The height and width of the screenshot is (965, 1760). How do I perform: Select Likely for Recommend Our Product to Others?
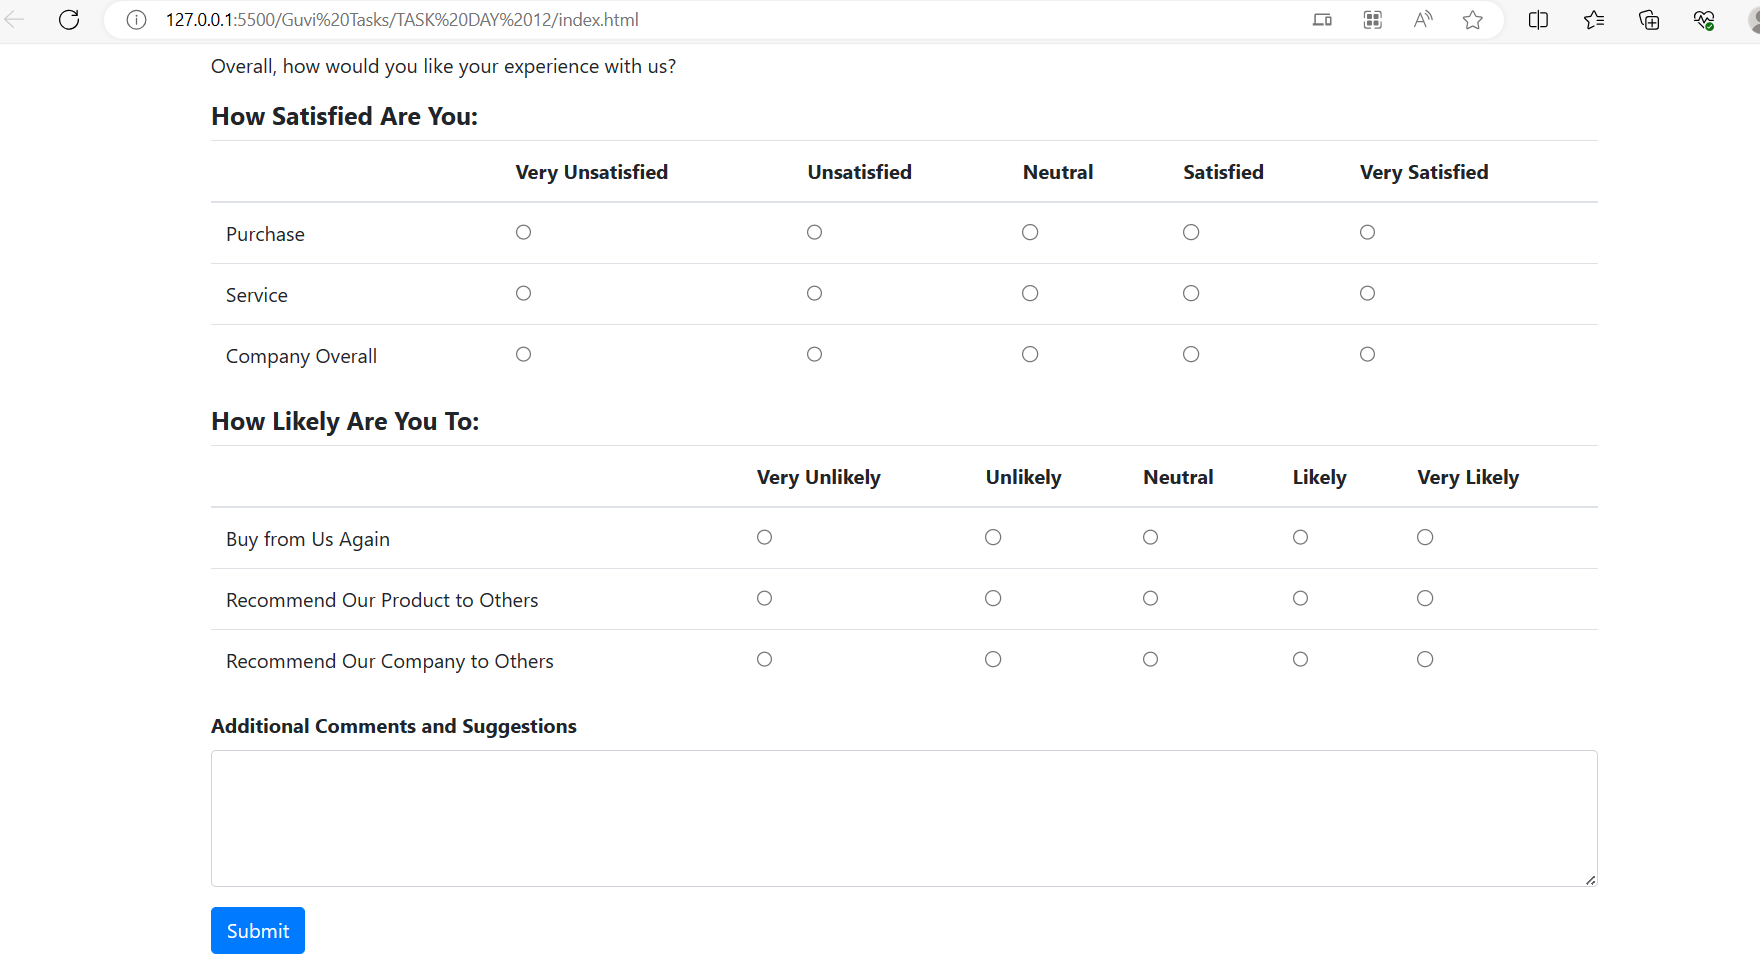tap(1299, 598)
